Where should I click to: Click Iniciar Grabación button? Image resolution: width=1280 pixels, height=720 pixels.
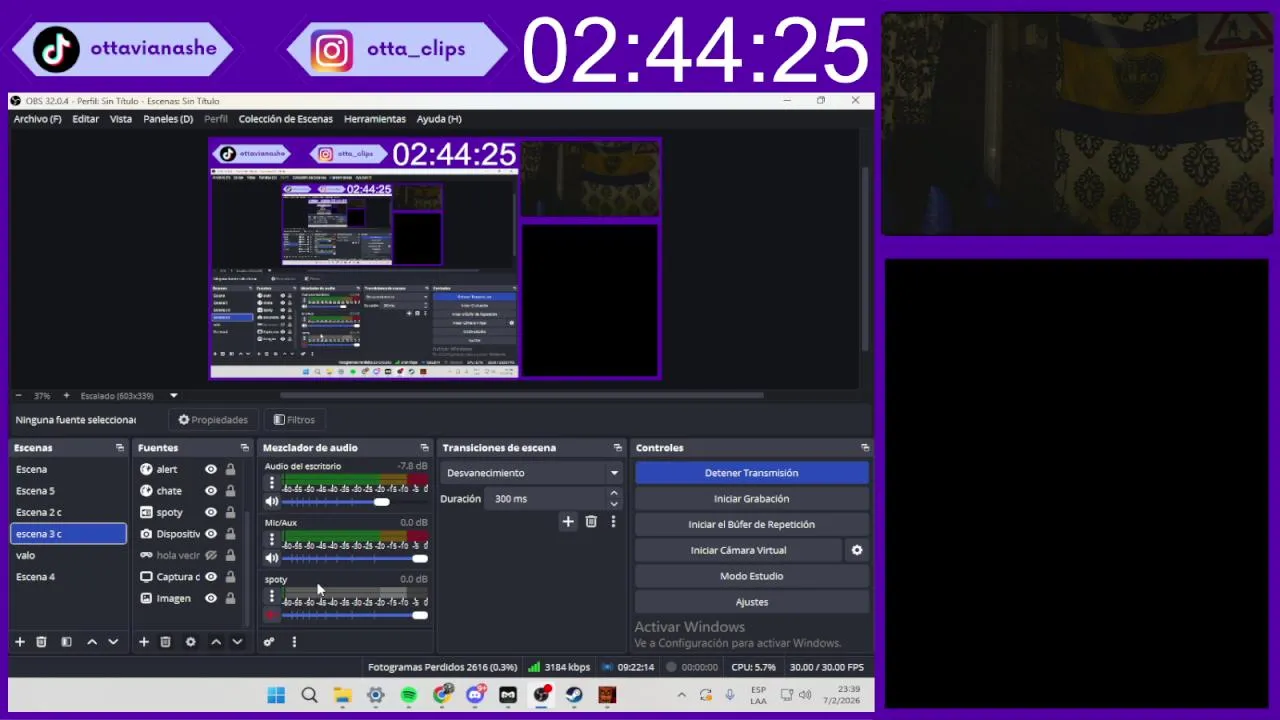point(752,499)
